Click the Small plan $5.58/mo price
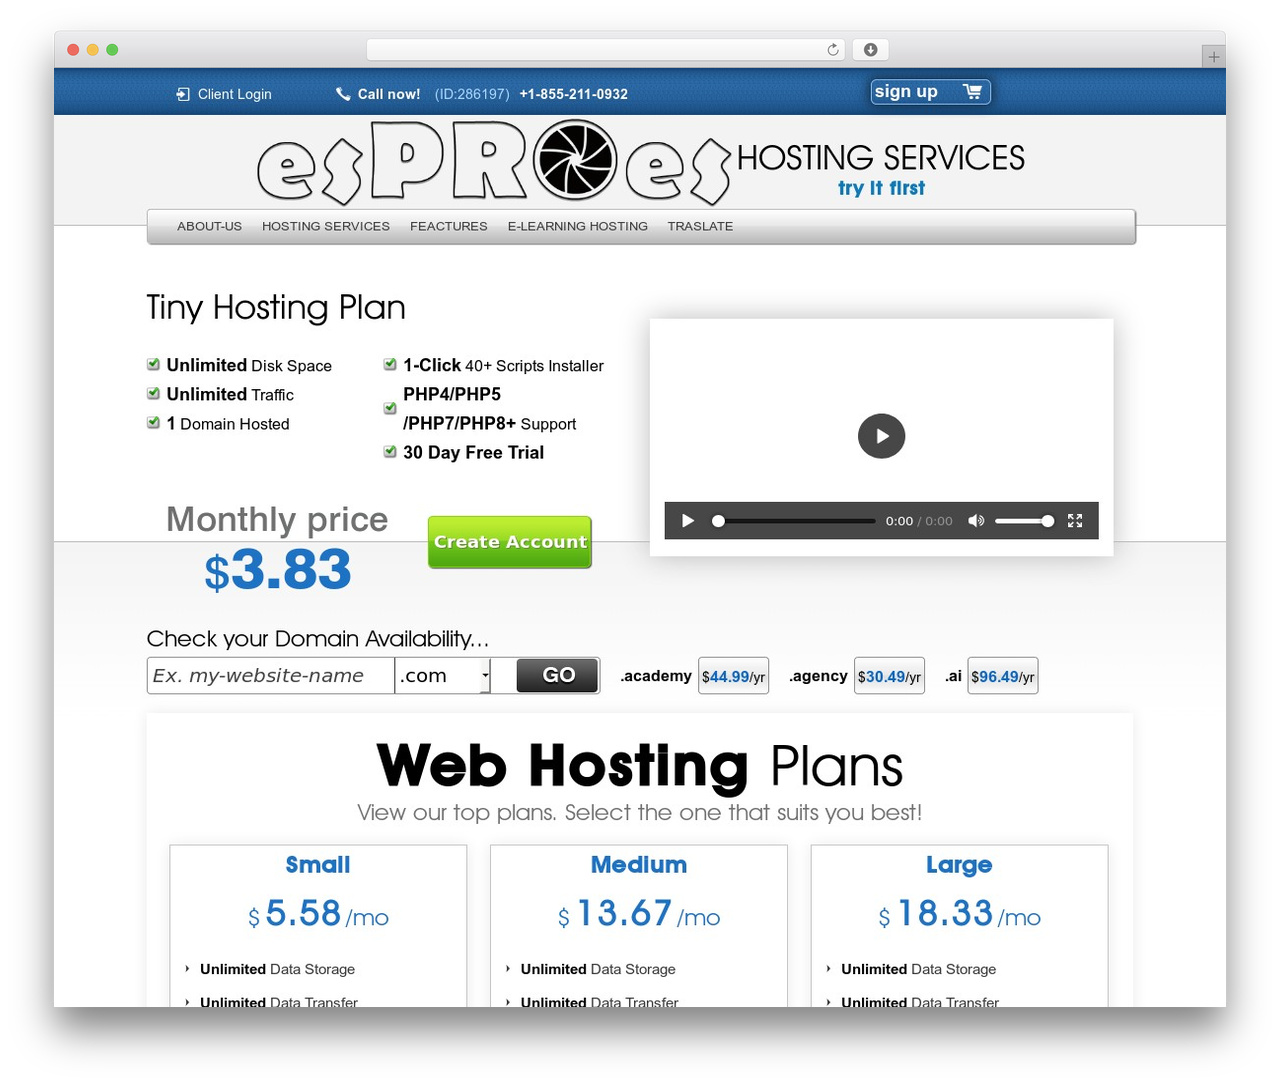This screenshot has height=1084, width=1280. (x=318, y=914)
